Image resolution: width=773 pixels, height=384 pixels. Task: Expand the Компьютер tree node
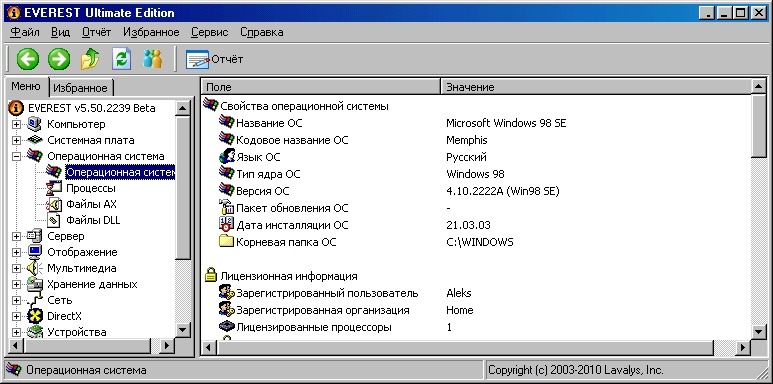click(x=16, y=124)
